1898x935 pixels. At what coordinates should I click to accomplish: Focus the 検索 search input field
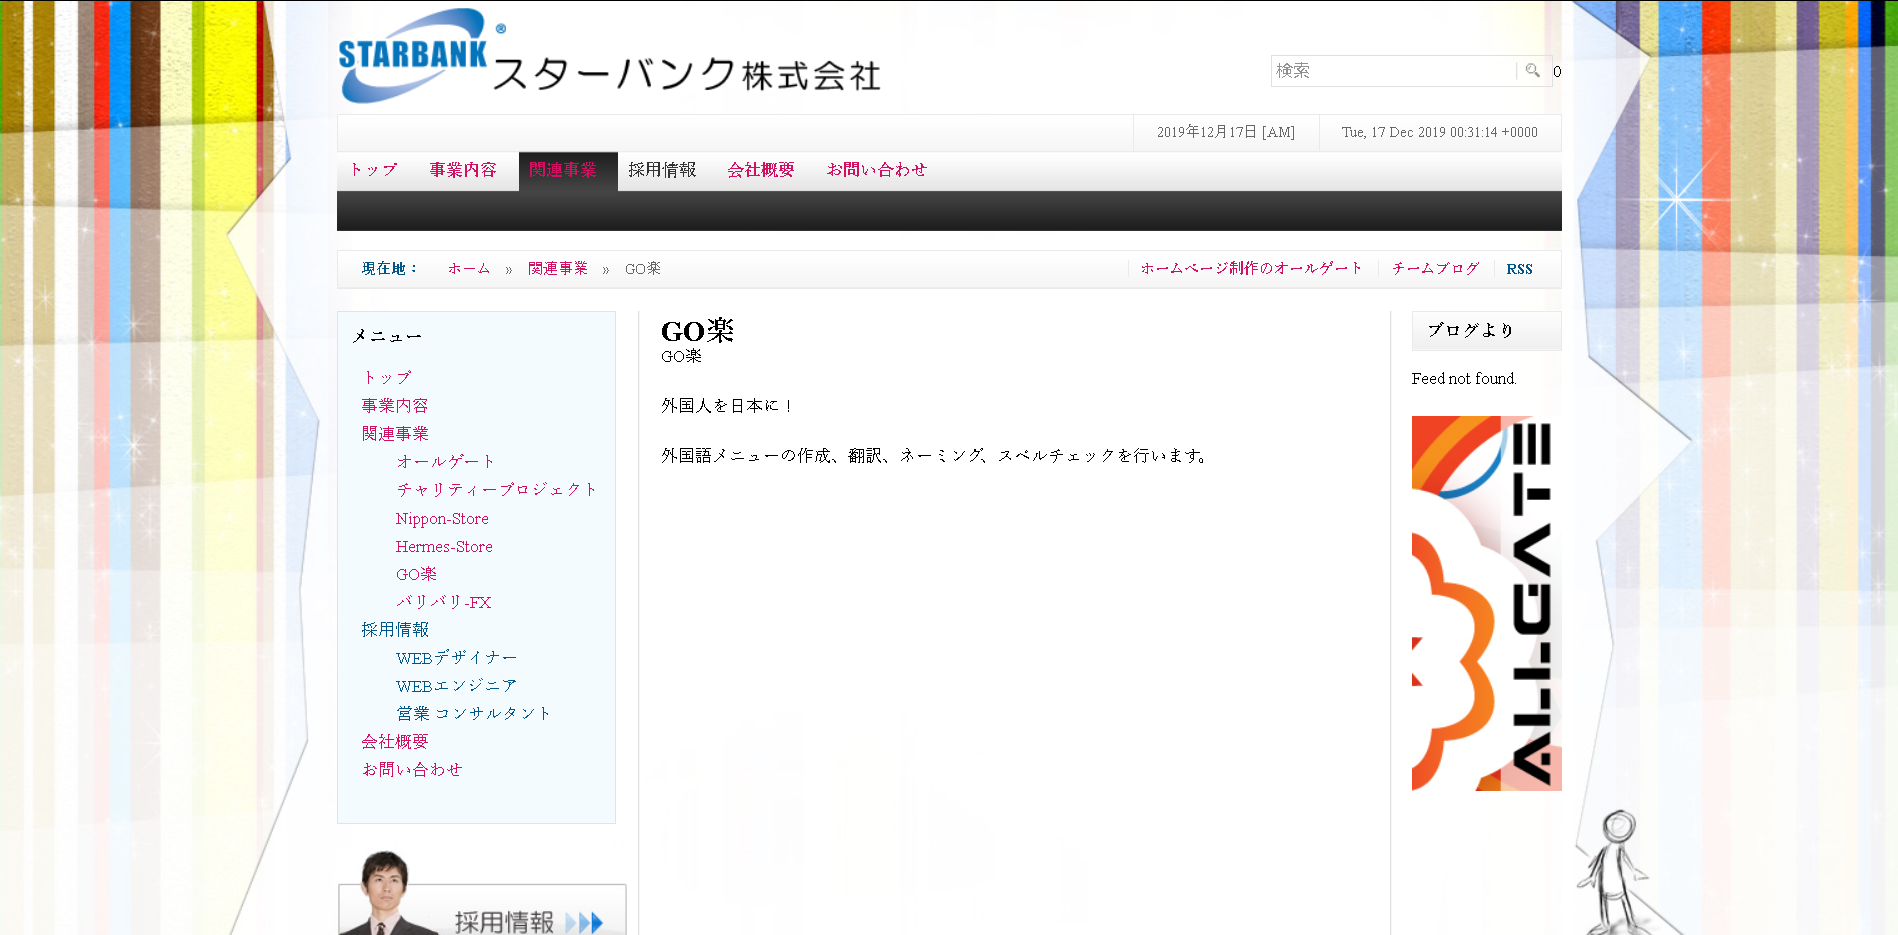pos(1393,71)
